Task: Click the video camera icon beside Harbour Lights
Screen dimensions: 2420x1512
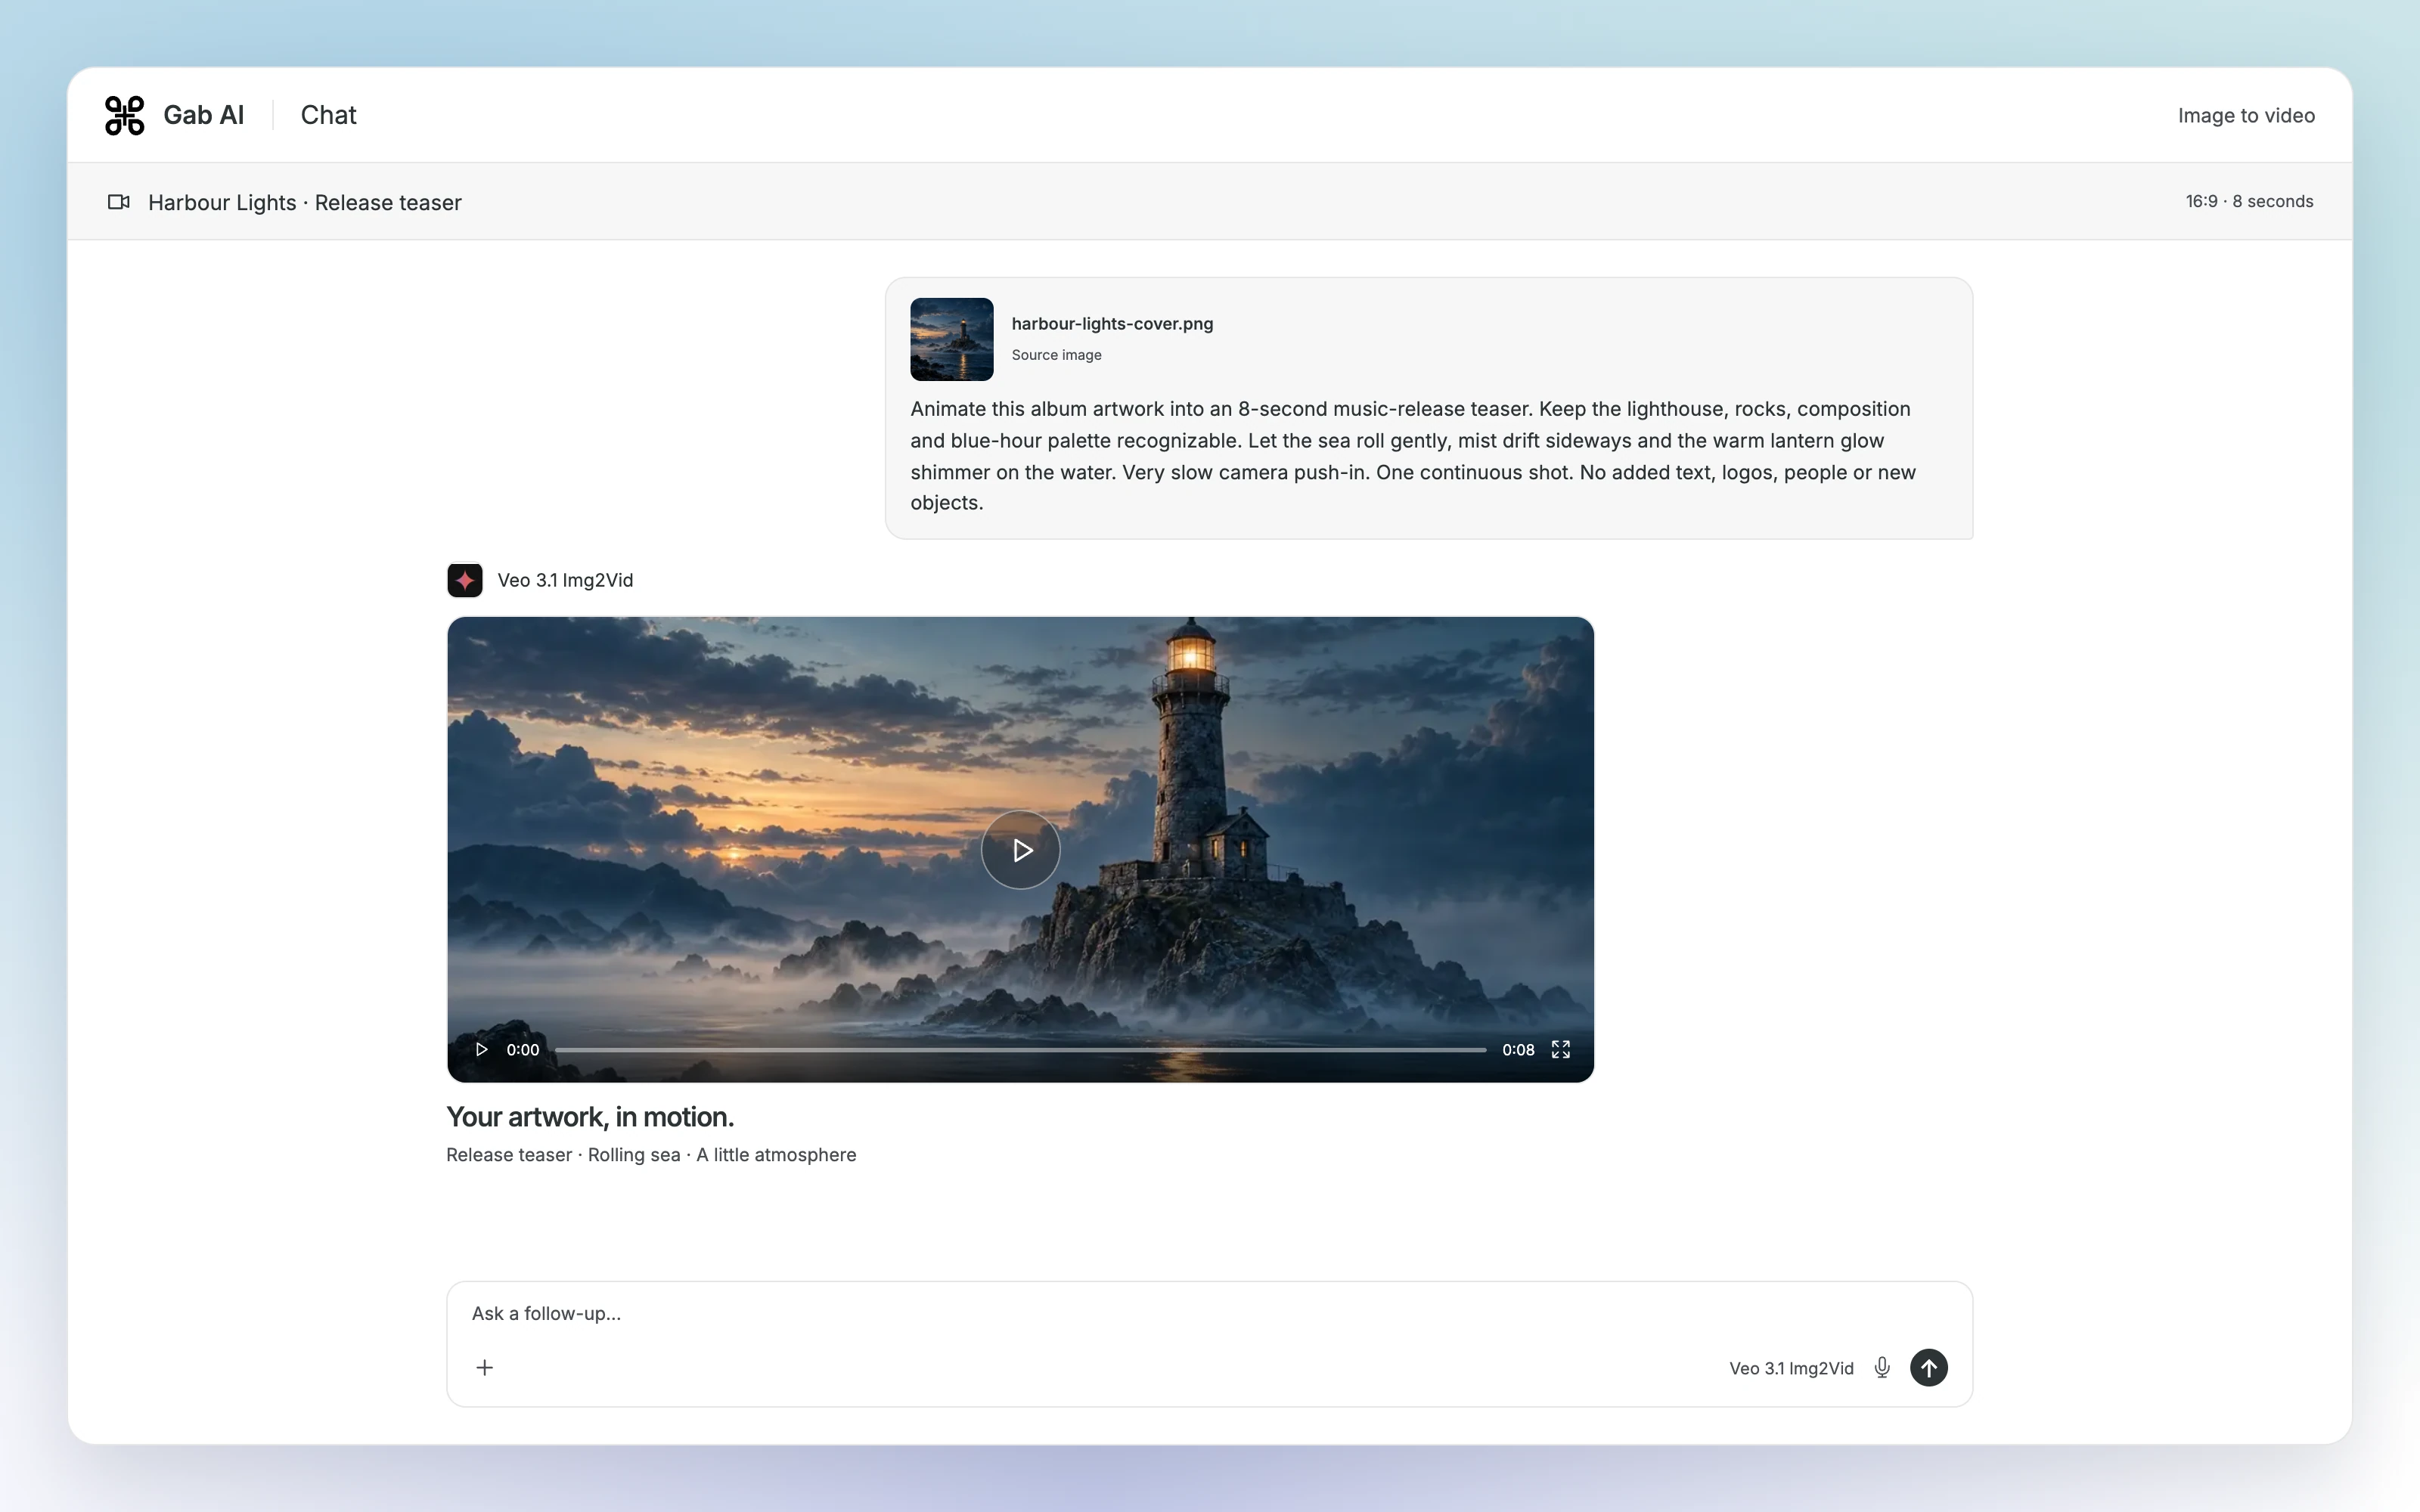Action: tap(119, 202)
